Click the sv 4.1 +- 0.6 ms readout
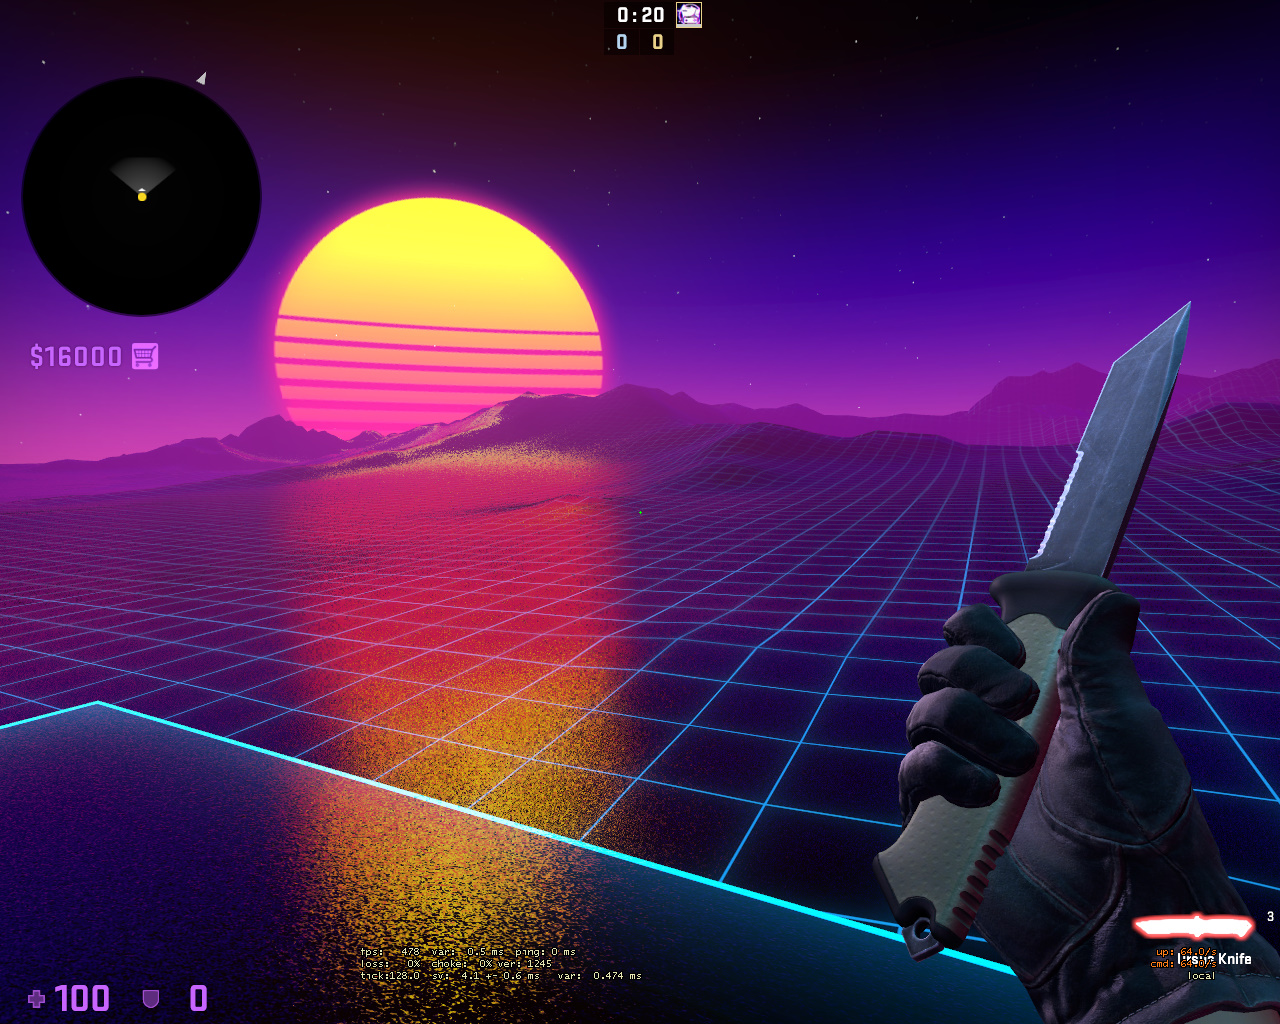1280x1024 pixels. [486, 976]
